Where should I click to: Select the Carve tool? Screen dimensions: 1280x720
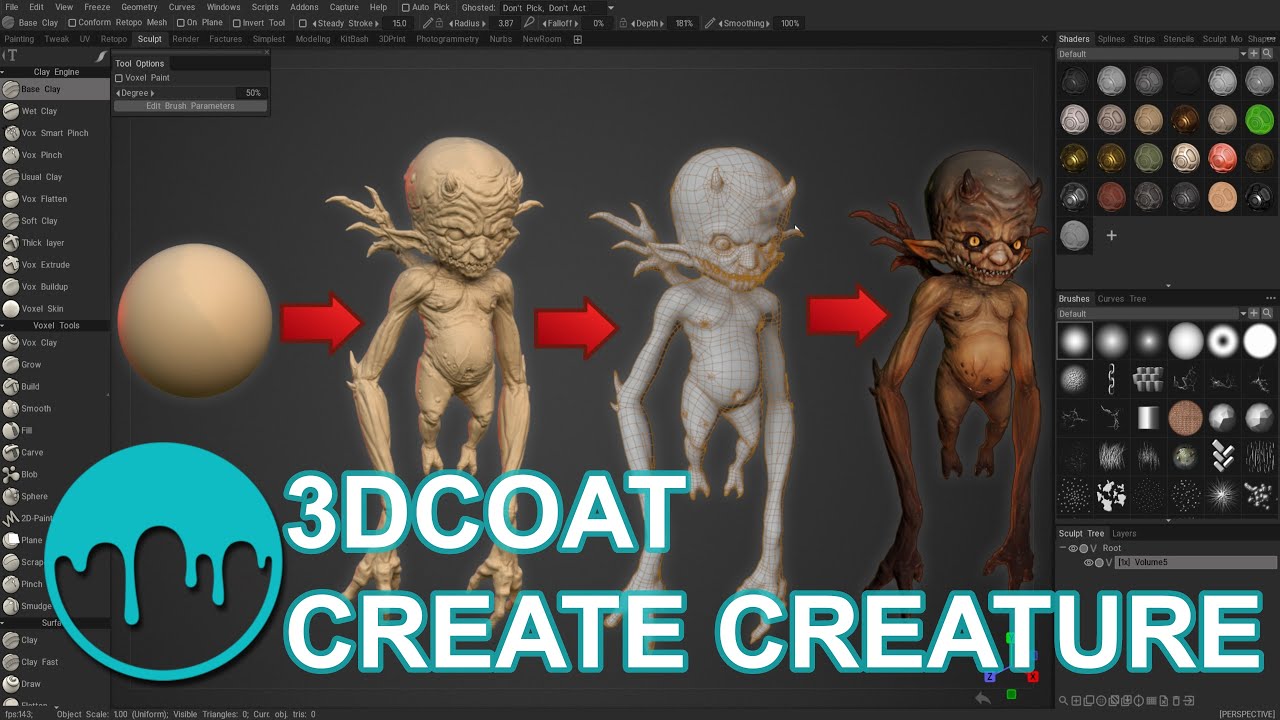point(55,453)
